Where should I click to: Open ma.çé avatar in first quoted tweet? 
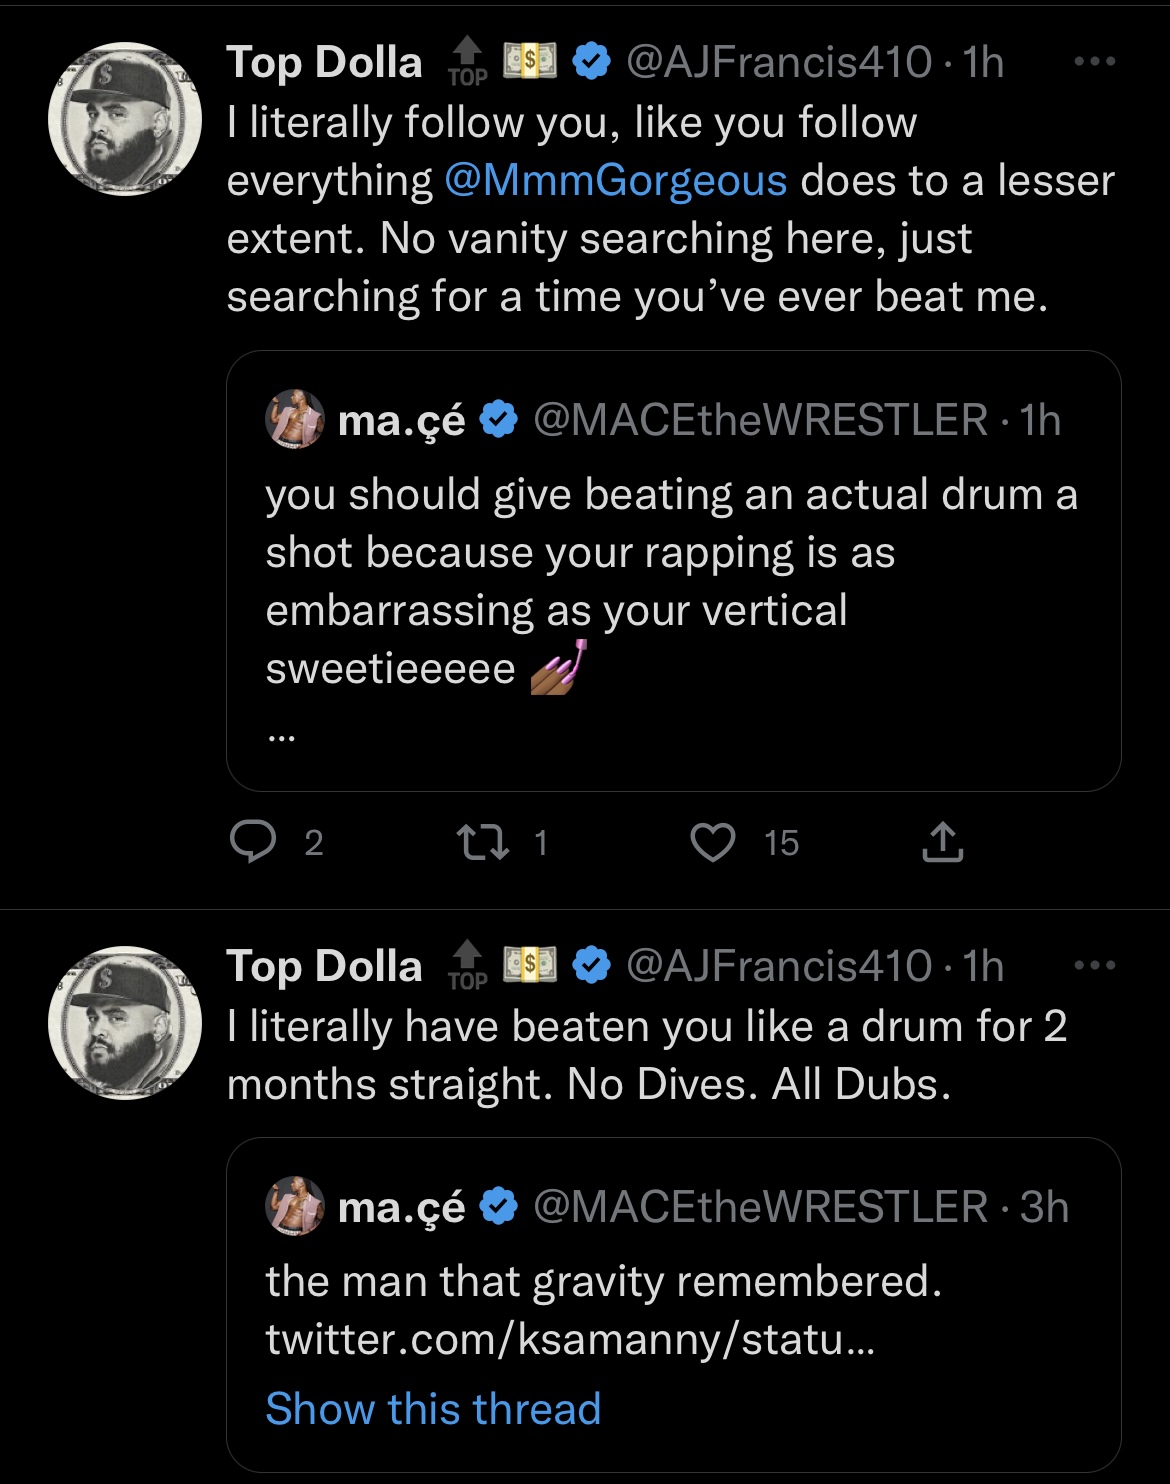[x=295, y=420]
